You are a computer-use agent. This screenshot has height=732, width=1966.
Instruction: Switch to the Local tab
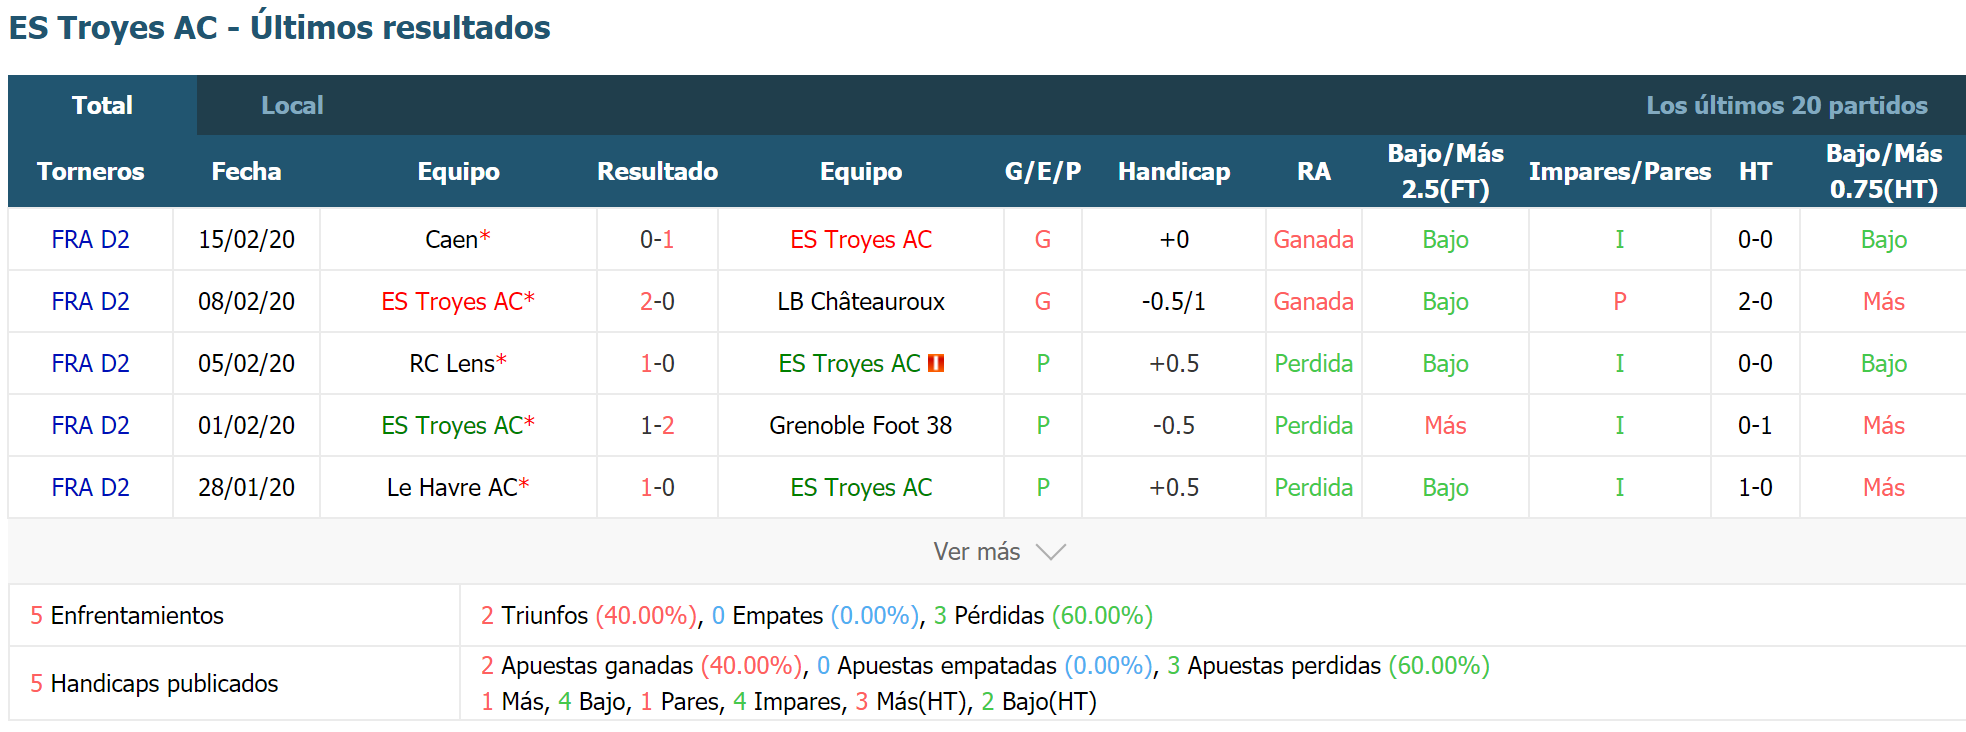[292, 105]
